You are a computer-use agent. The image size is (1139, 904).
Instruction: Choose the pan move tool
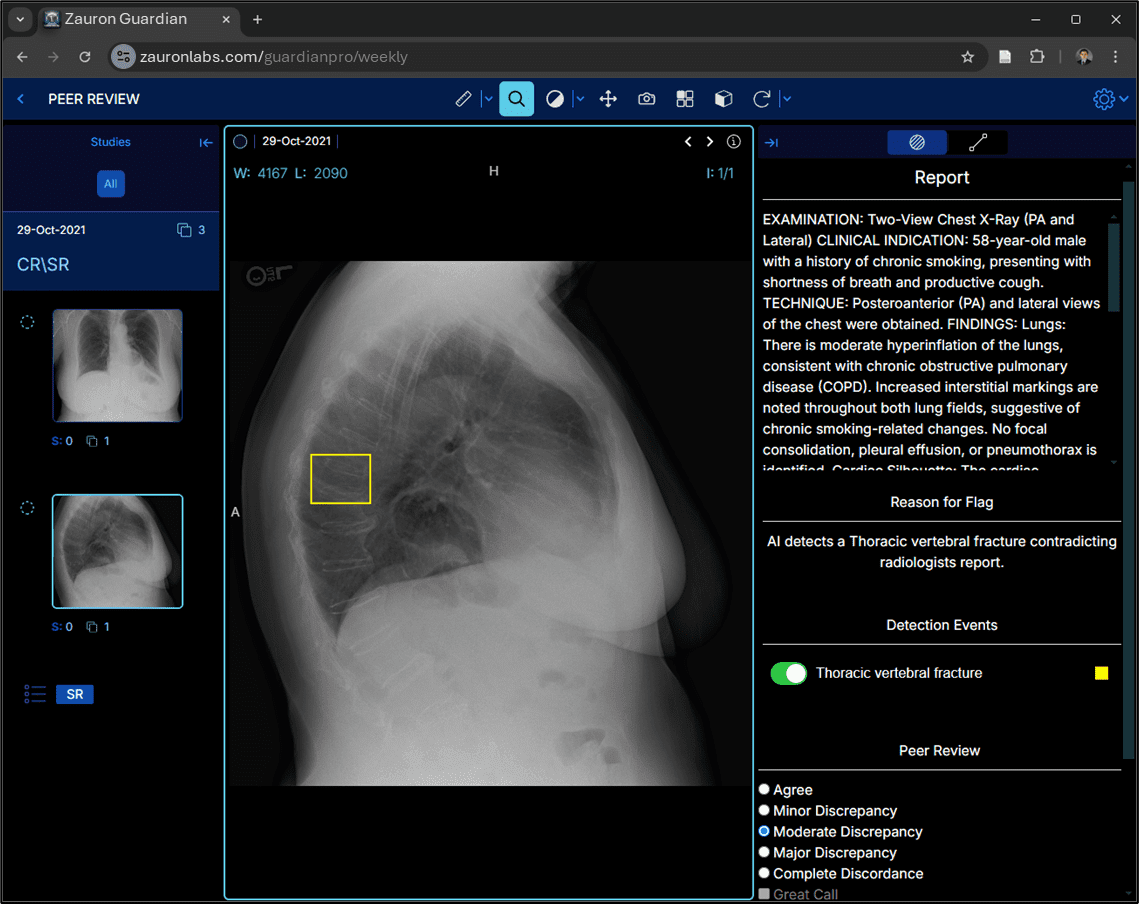(x=608, y=99)
